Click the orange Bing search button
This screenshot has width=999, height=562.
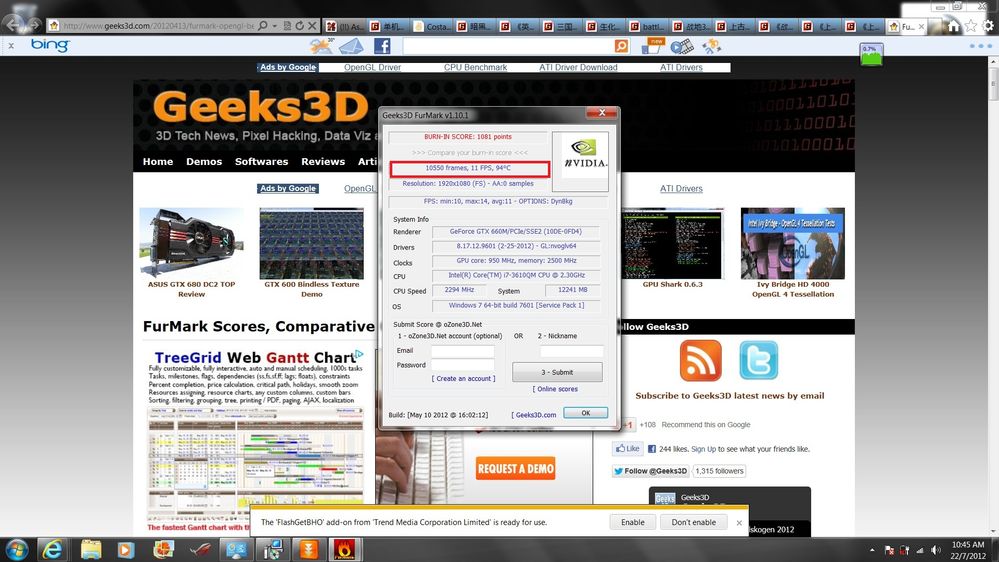[621, 46]
